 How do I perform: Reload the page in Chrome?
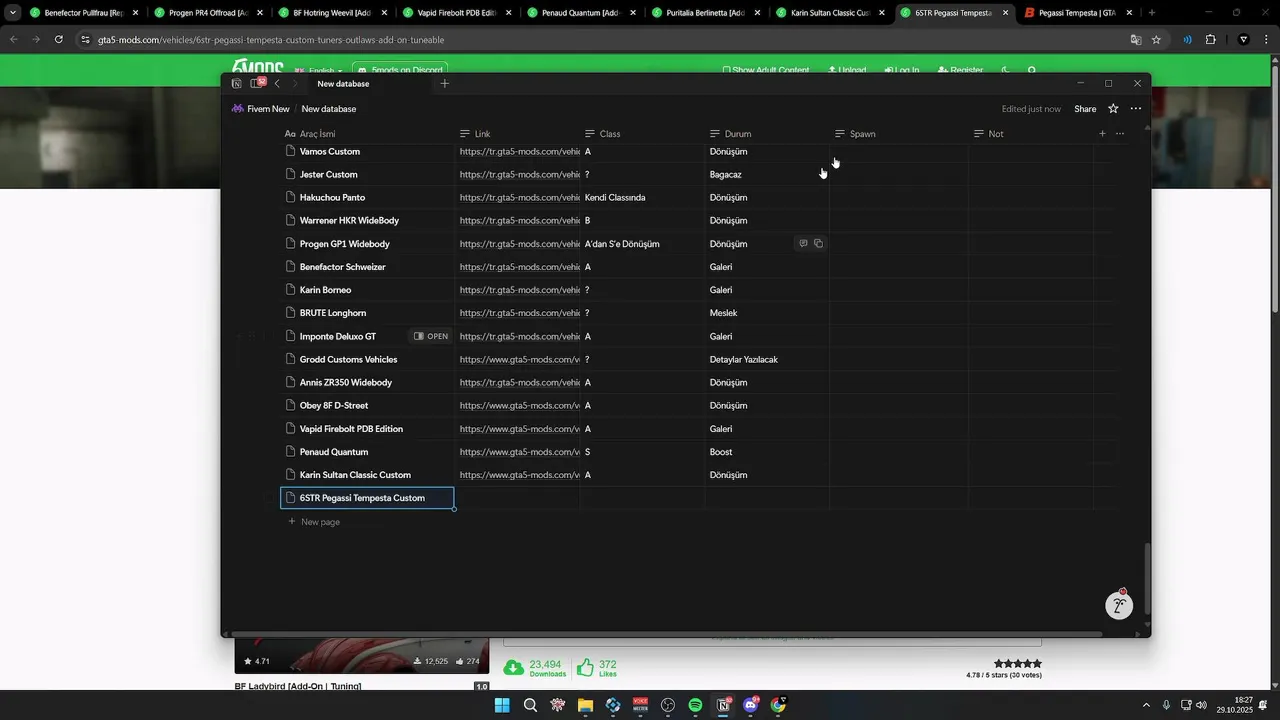click(x=59, y=40)
